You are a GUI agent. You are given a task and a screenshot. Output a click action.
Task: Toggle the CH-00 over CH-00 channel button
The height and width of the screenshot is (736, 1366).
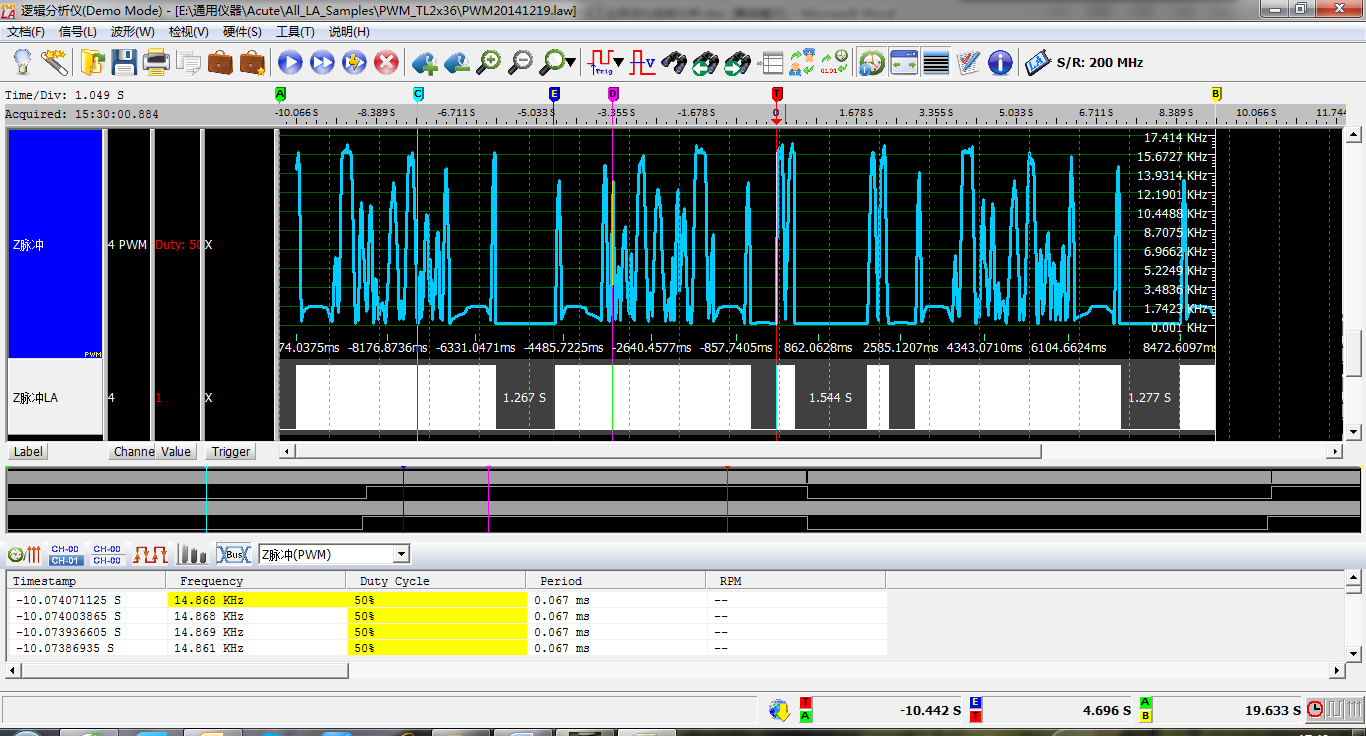coord(107,554)
